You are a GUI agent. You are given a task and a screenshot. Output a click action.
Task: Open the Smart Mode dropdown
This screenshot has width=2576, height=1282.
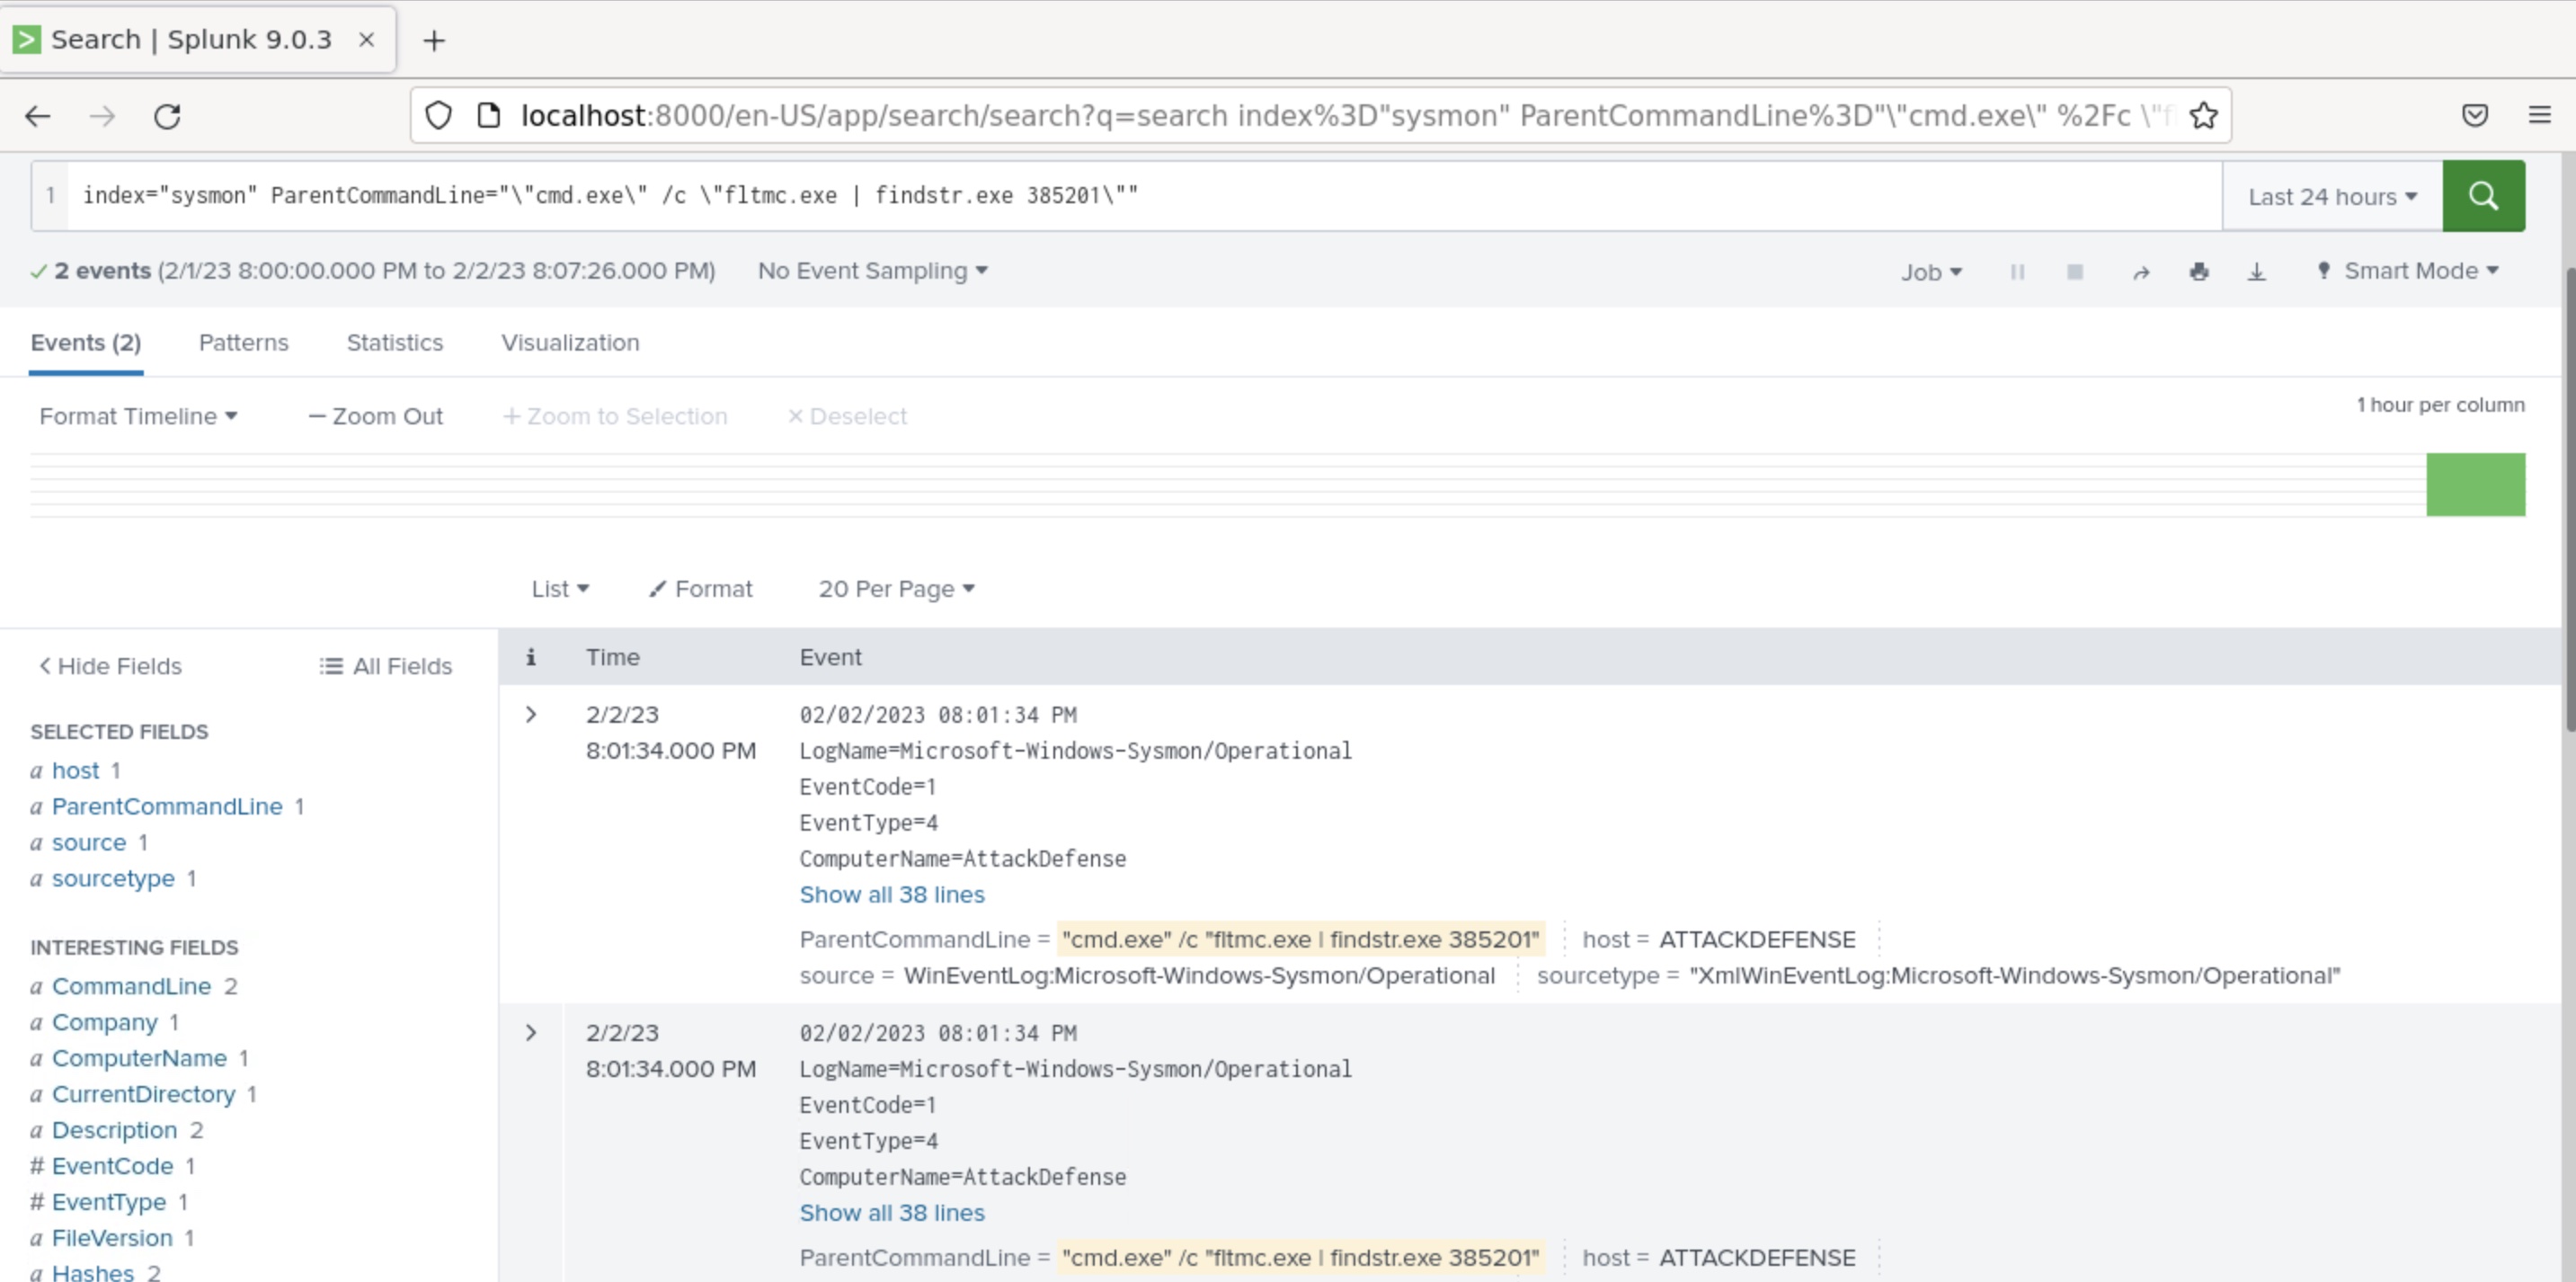tap(2408, 271)
